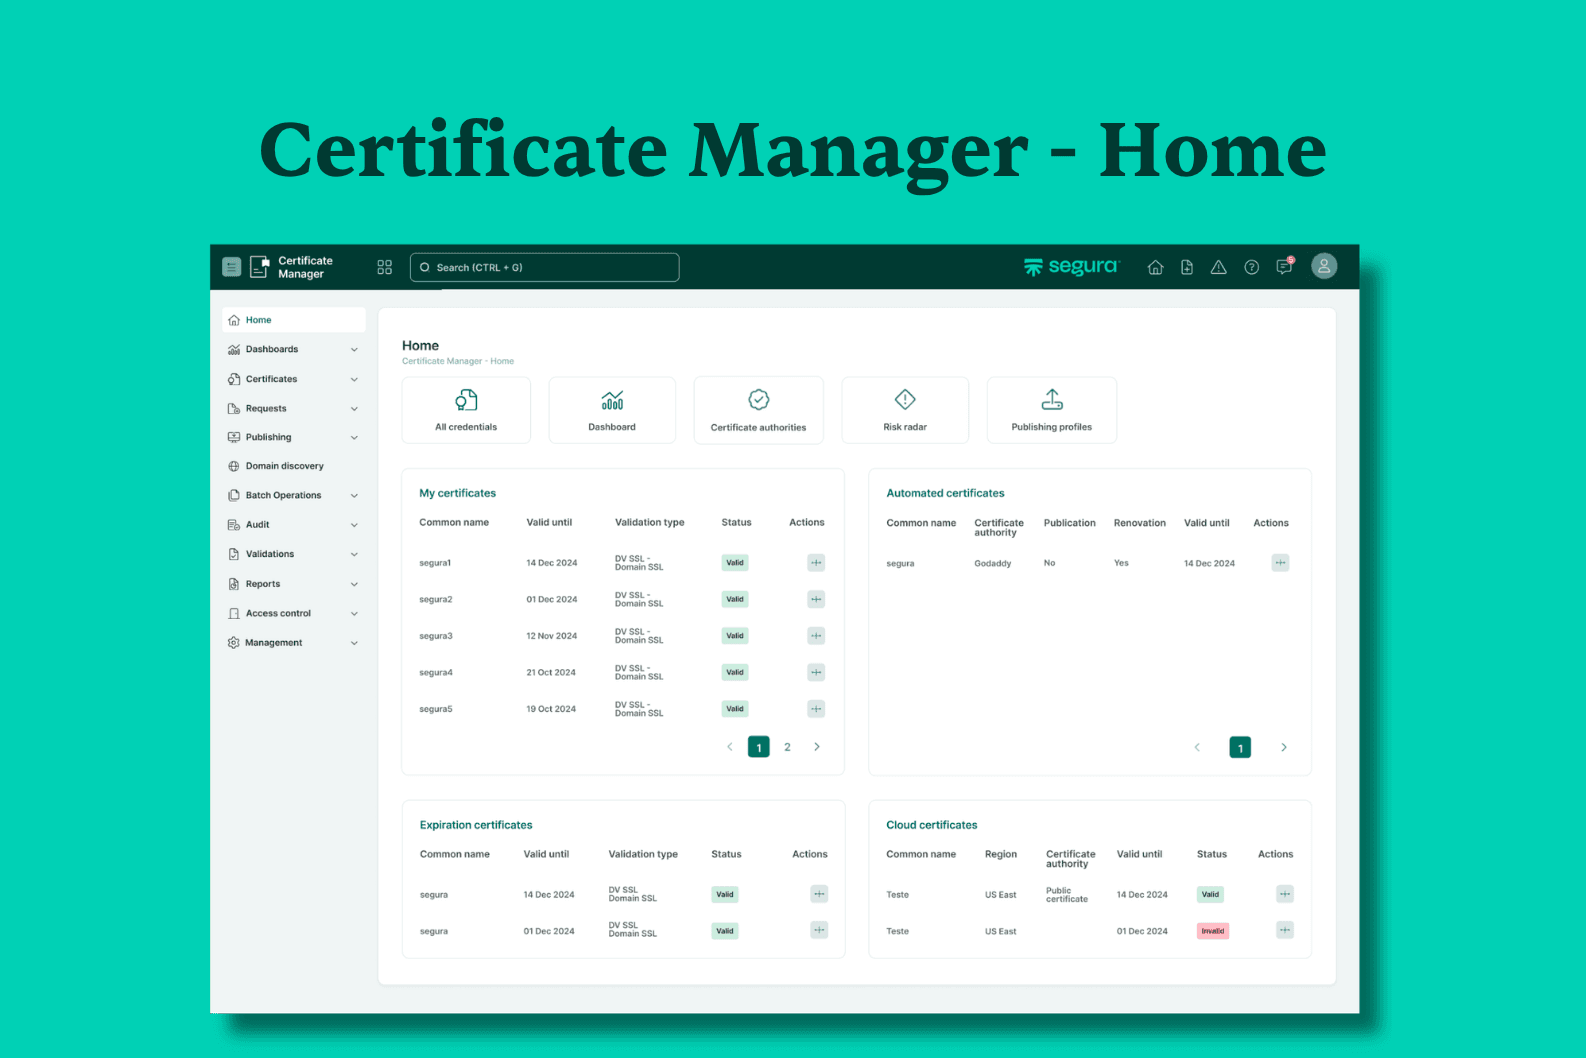The image size is (1586, 1058).
Task: Open the home icon in top bar
Action: [x=1155, y=267]
